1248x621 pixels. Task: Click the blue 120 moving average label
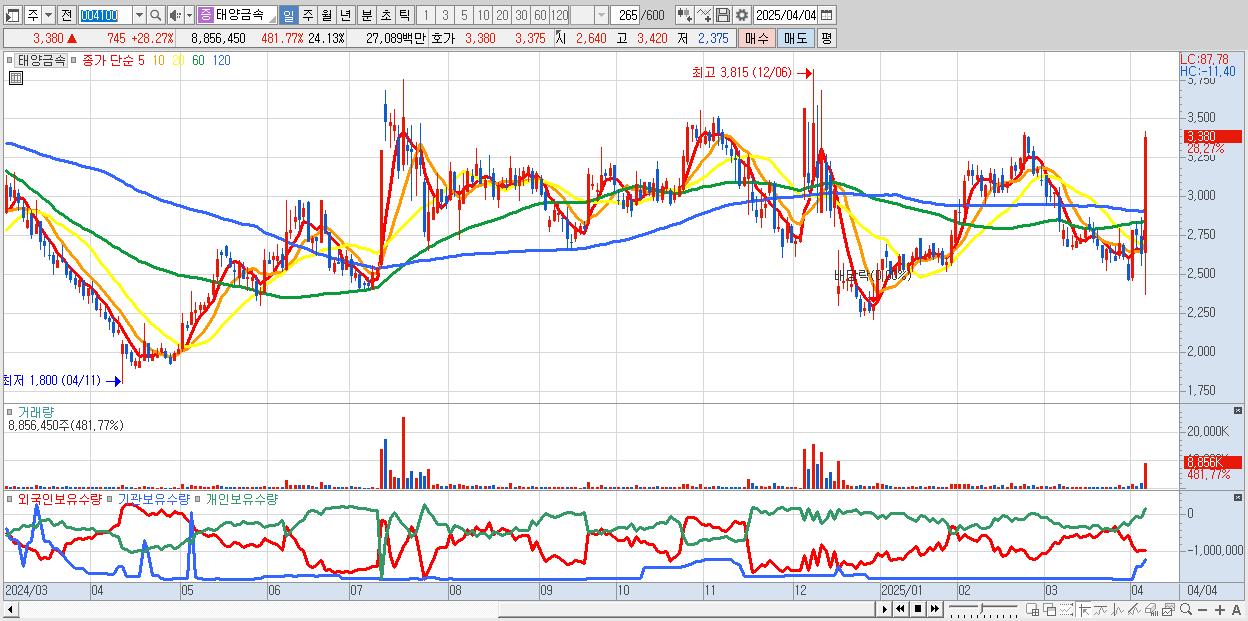click(x=222, y=60)
